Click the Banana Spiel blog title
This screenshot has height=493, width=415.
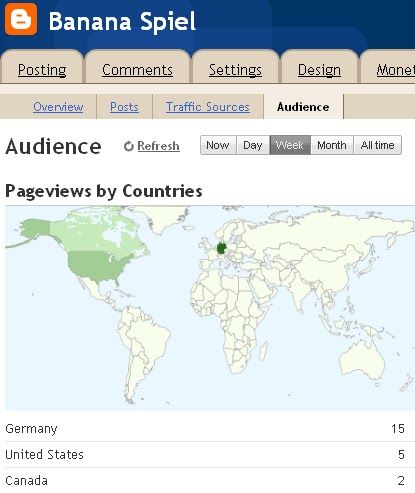point(122,21)
